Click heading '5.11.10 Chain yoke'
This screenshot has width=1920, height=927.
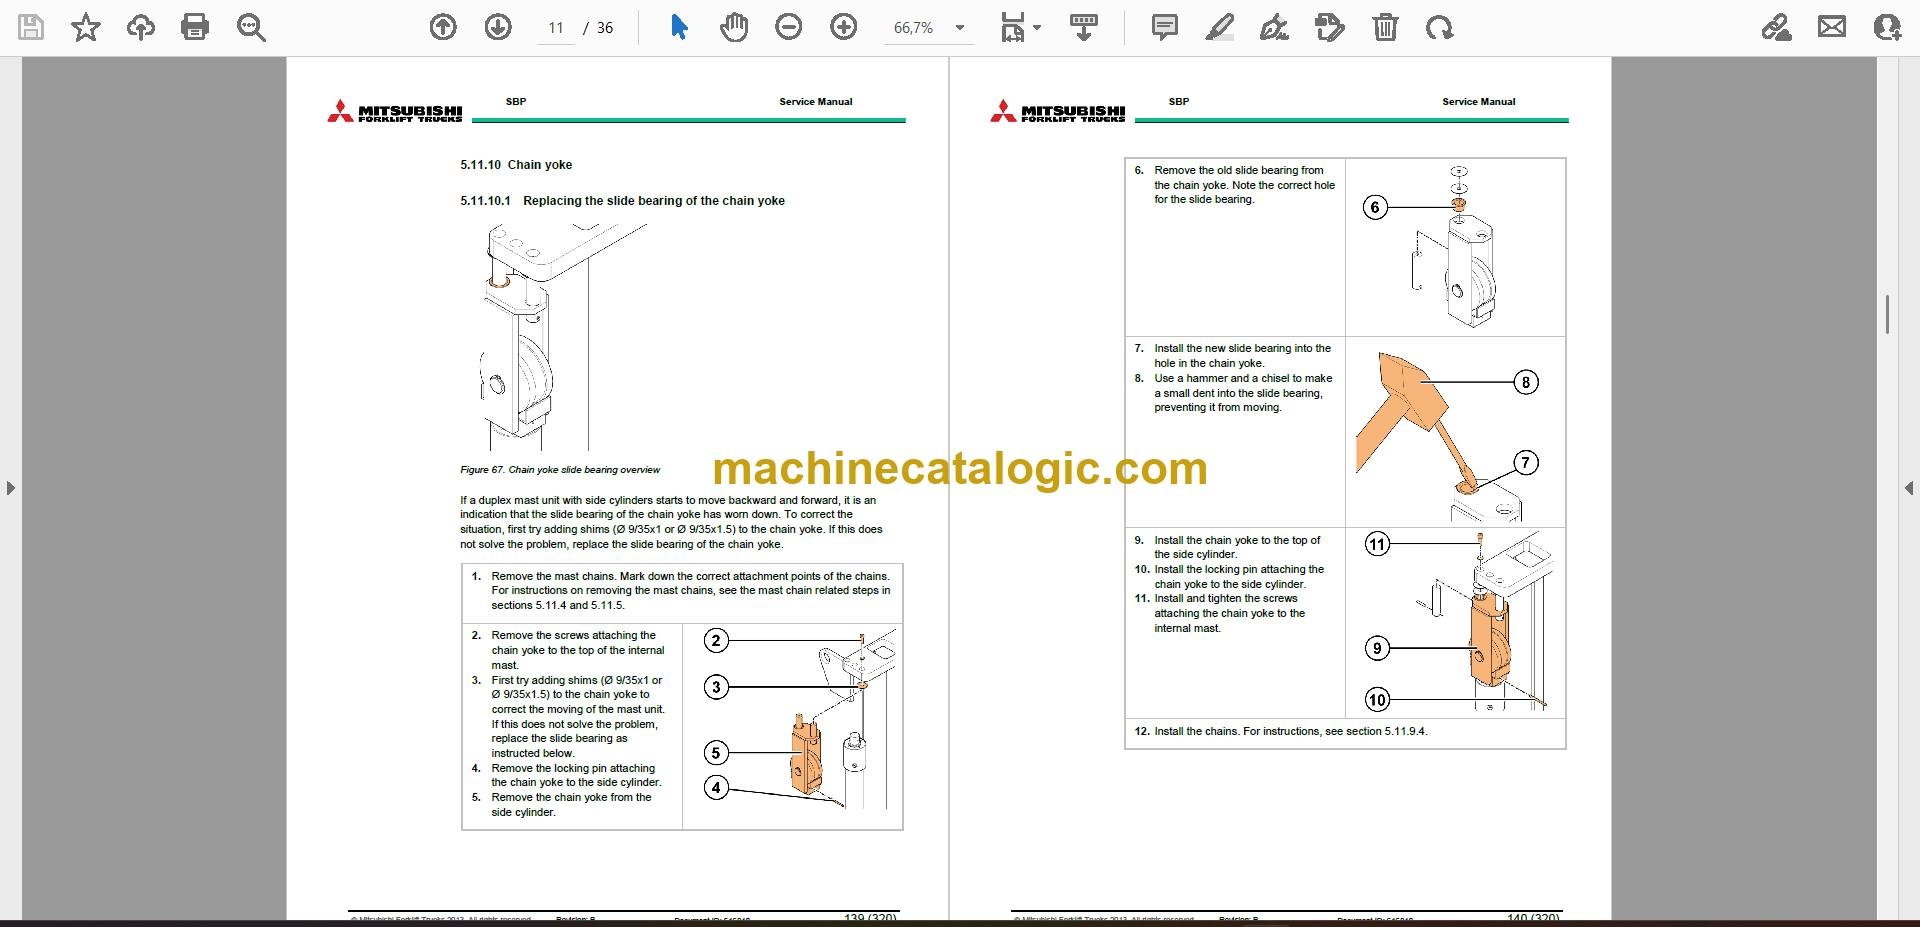tap(516, 165)
